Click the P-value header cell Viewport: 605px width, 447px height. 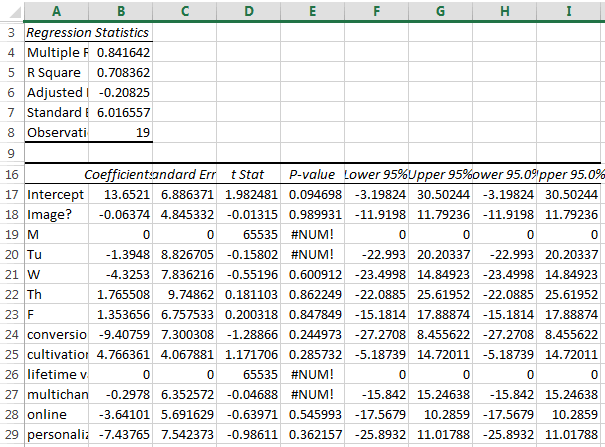click(312, 174)
